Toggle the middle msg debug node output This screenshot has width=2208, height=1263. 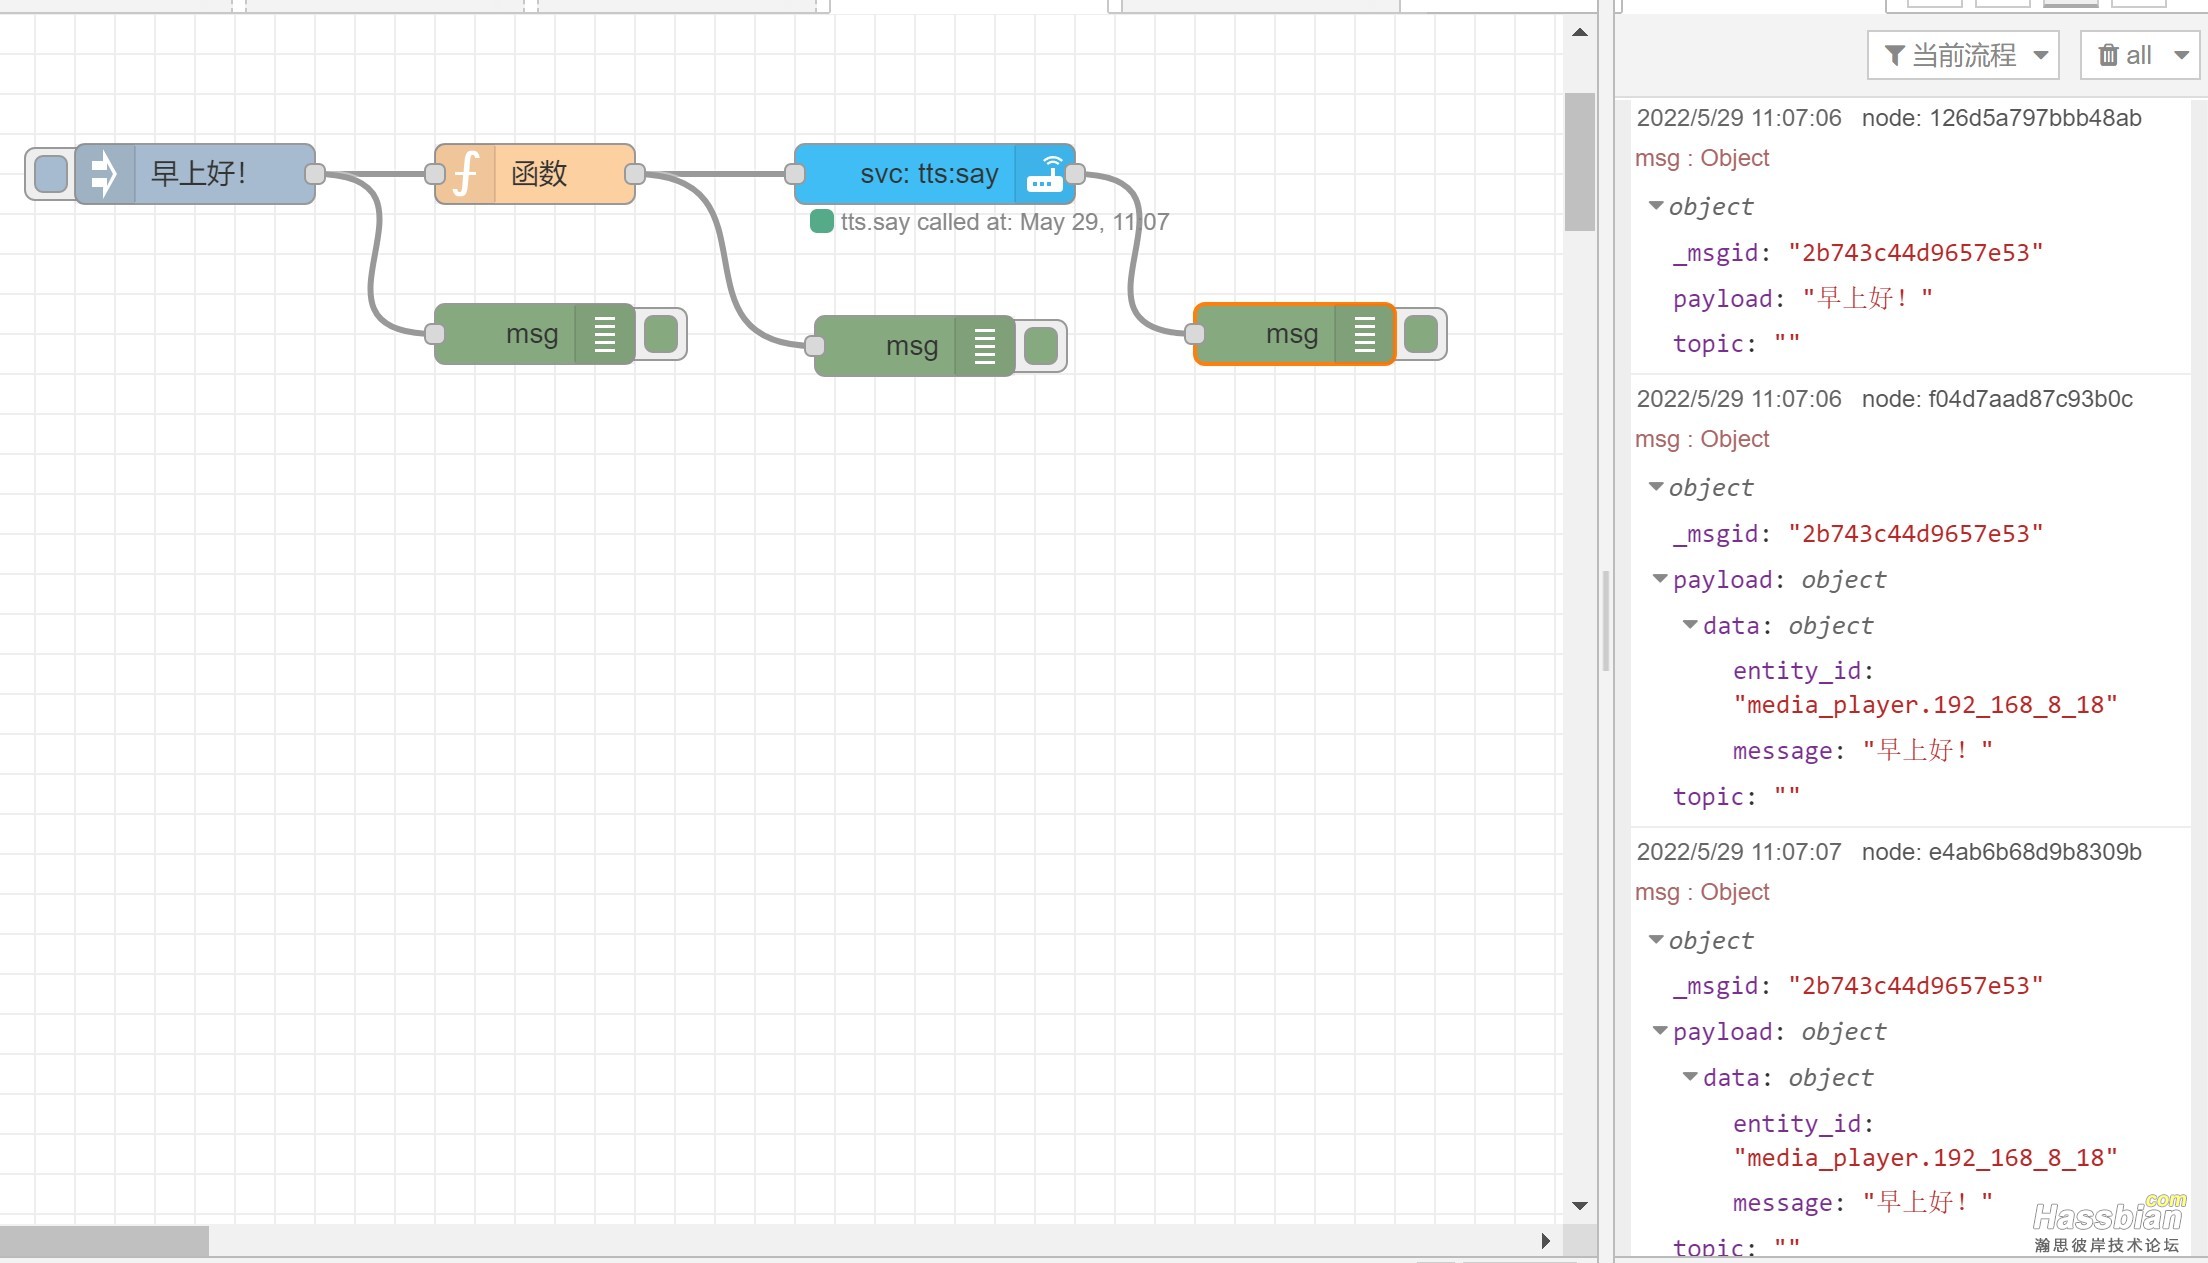click(1041, 346)
